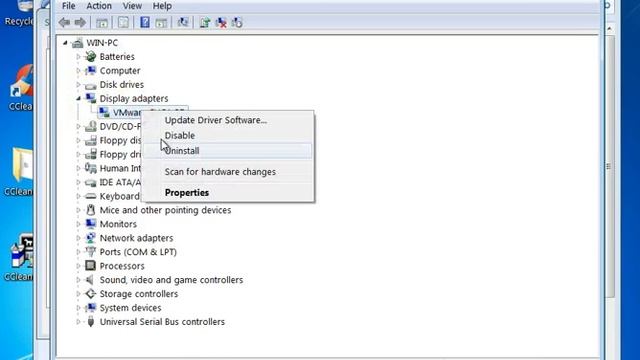Image resolution: width=640 pixels, height=360 pixels.
Task: Click the Processors category icon
Action: click(91, 266)
